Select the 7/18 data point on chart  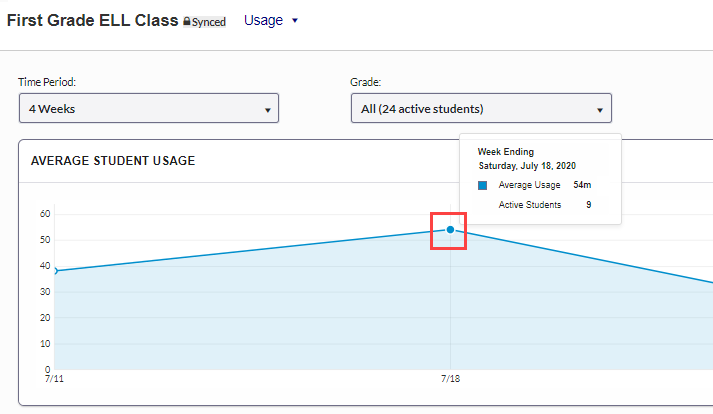450,230
